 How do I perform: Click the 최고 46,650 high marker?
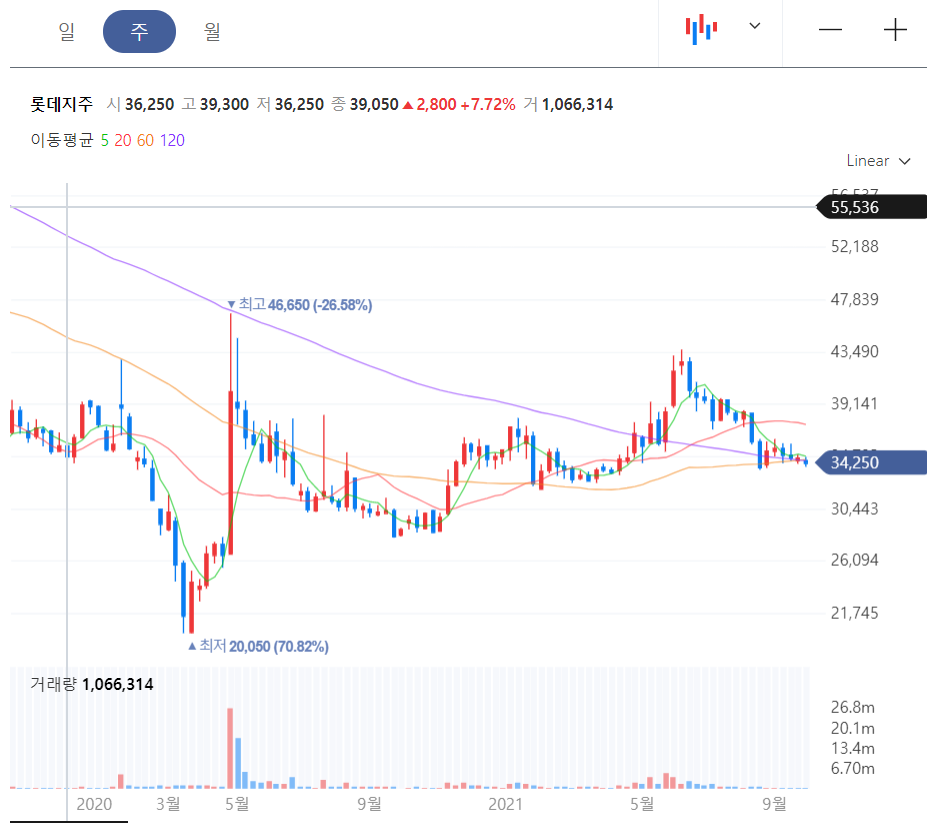[x=300, y=305]
